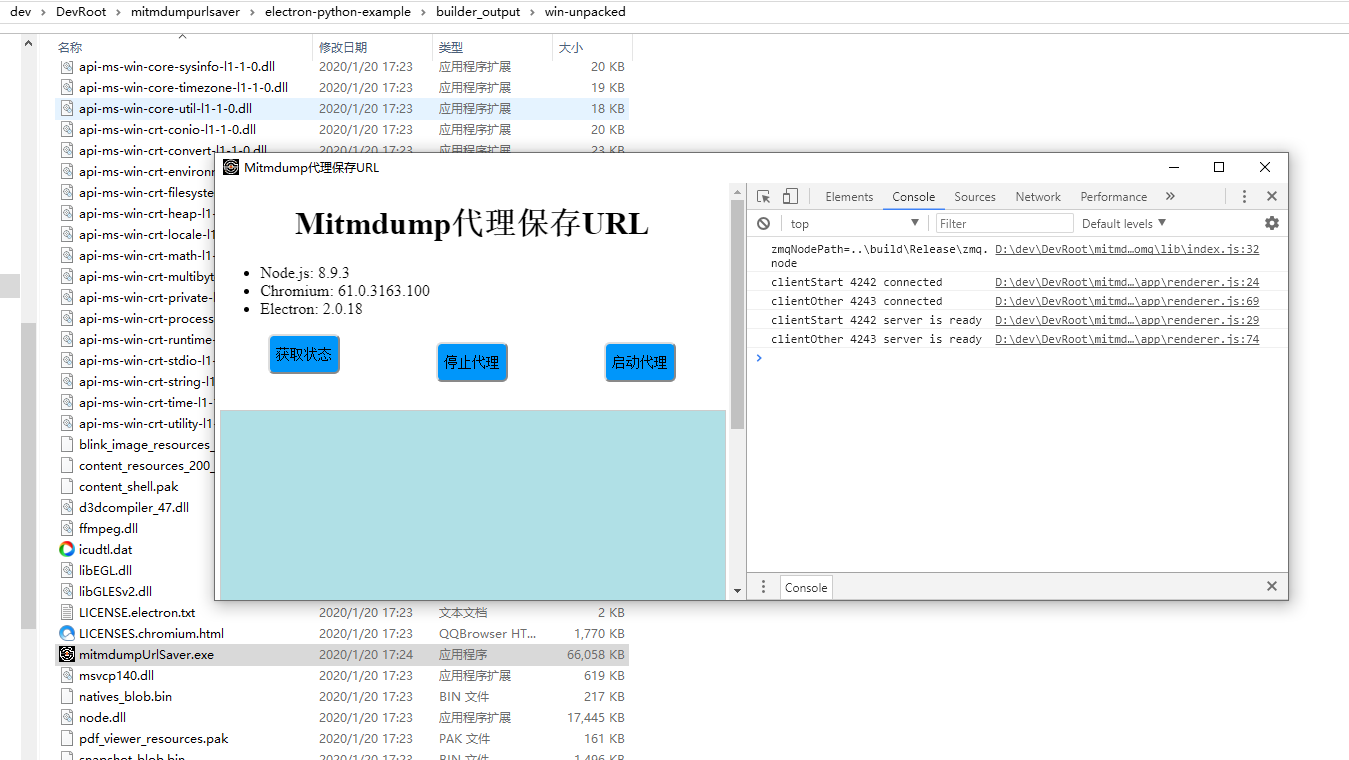Image resolution: width=1349 pixels, height=760 pixels.
Task: Maximize the Mitmdump代理保存URL window
Action: [1219, 167]
